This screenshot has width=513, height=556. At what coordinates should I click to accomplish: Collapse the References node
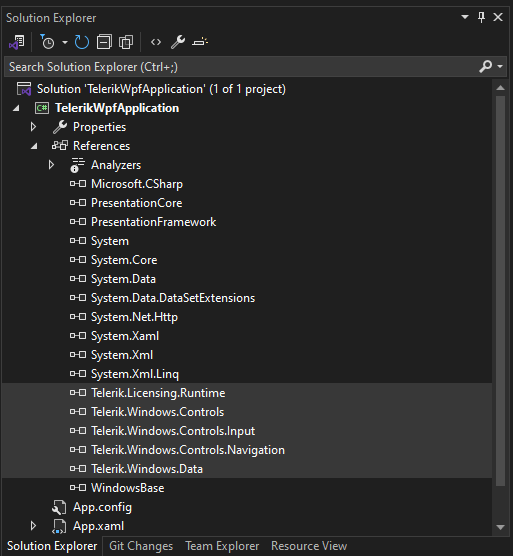[34, 146]
